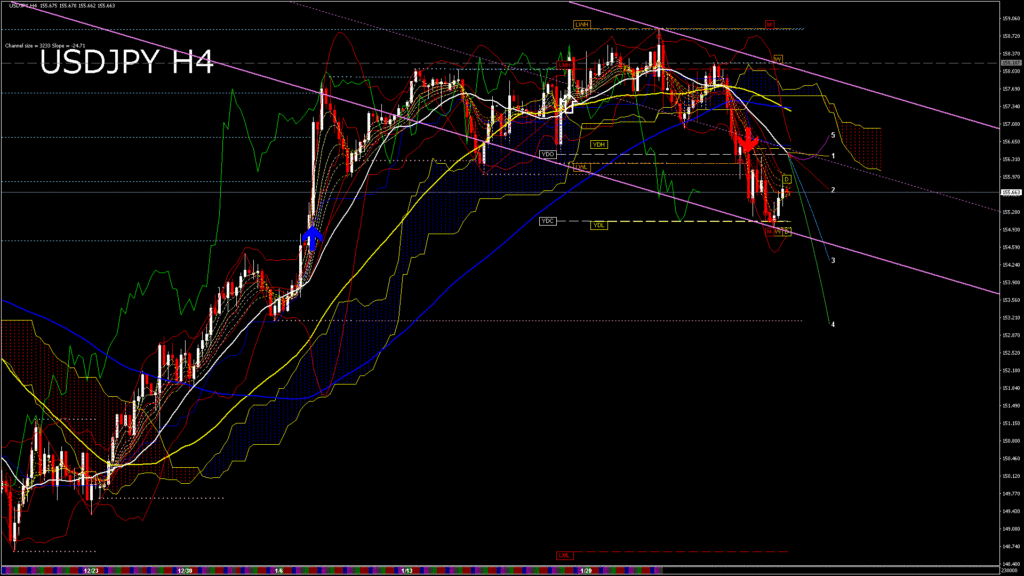Screen dimensions: 1024x576
Task: Click the 1/13 date on time axis
Action: click(407, 570)
